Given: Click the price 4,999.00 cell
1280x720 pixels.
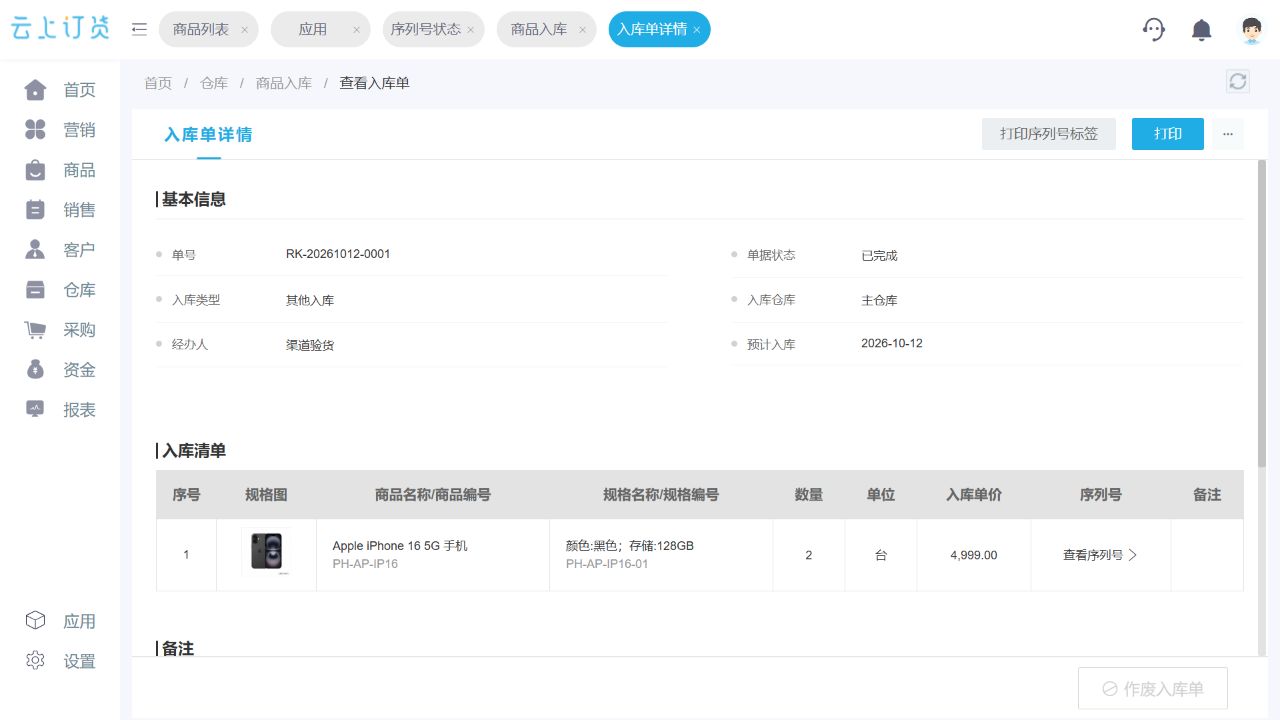Looking at the screenshot, I should tap(974, 555).
